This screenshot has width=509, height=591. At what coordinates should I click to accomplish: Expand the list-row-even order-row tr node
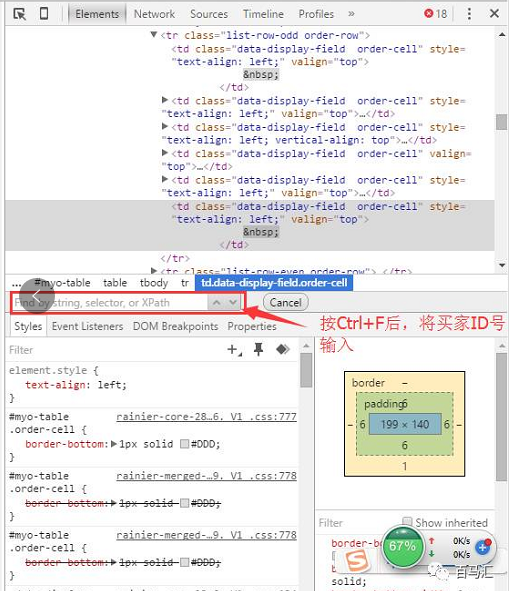pyautogui.click(x=153, y=271)
